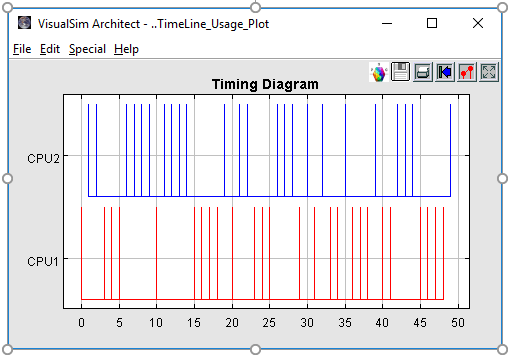Click the x-axis tick label 50
515x362 pixels.
[x=458, y=322]
